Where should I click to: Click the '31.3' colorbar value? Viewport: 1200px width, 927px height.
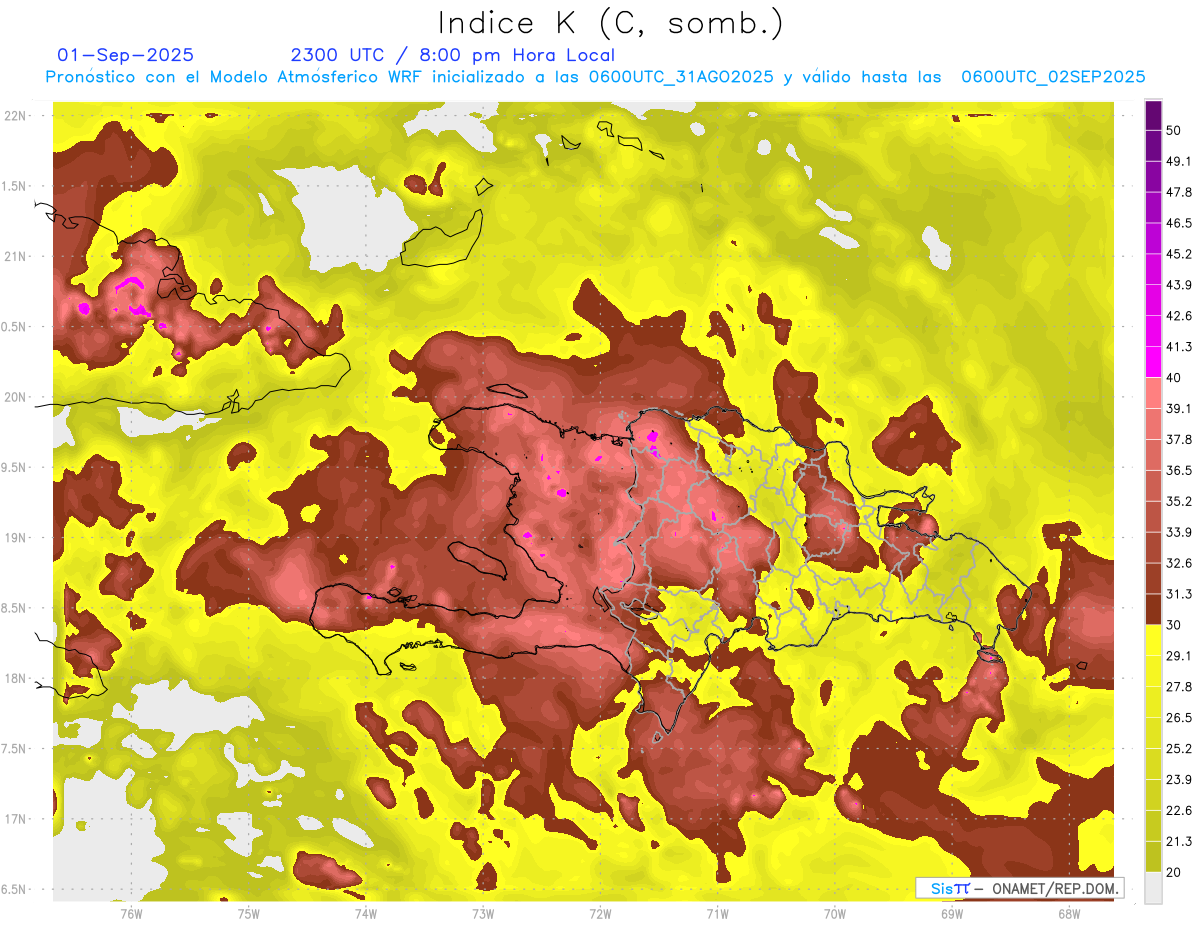1178,594
